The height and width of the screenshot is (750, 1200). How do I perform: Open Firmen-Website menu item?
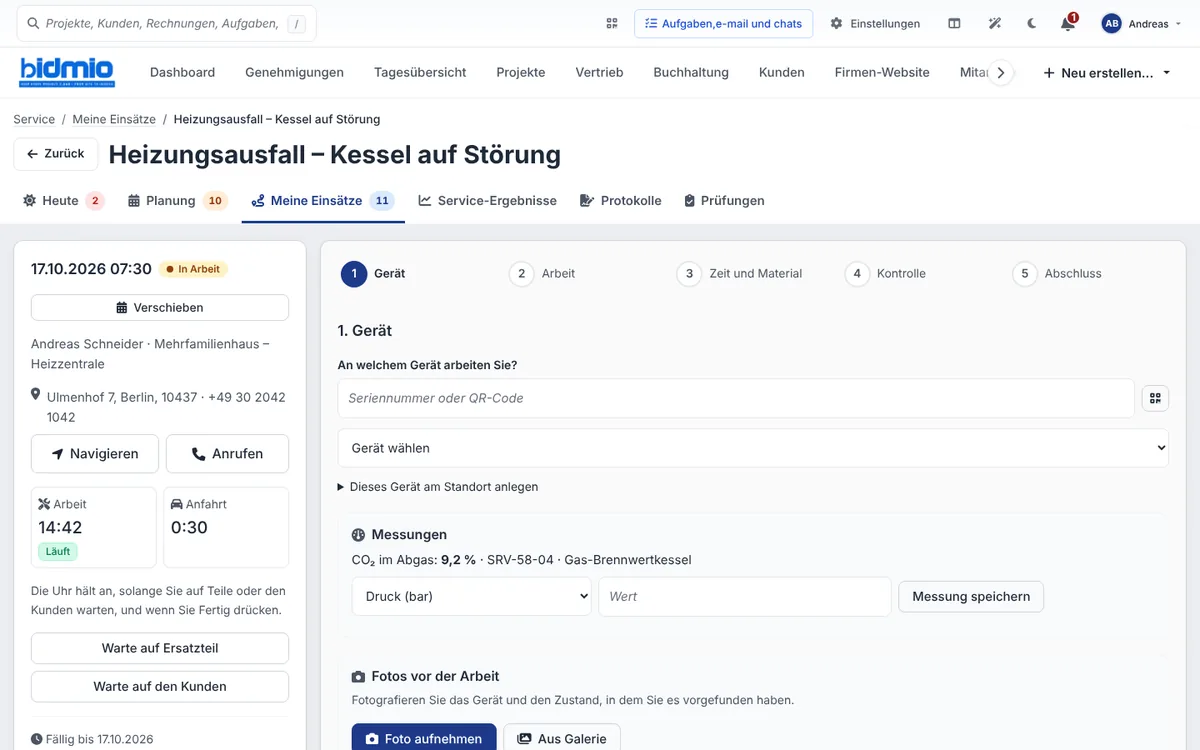(x=882, y=72)
